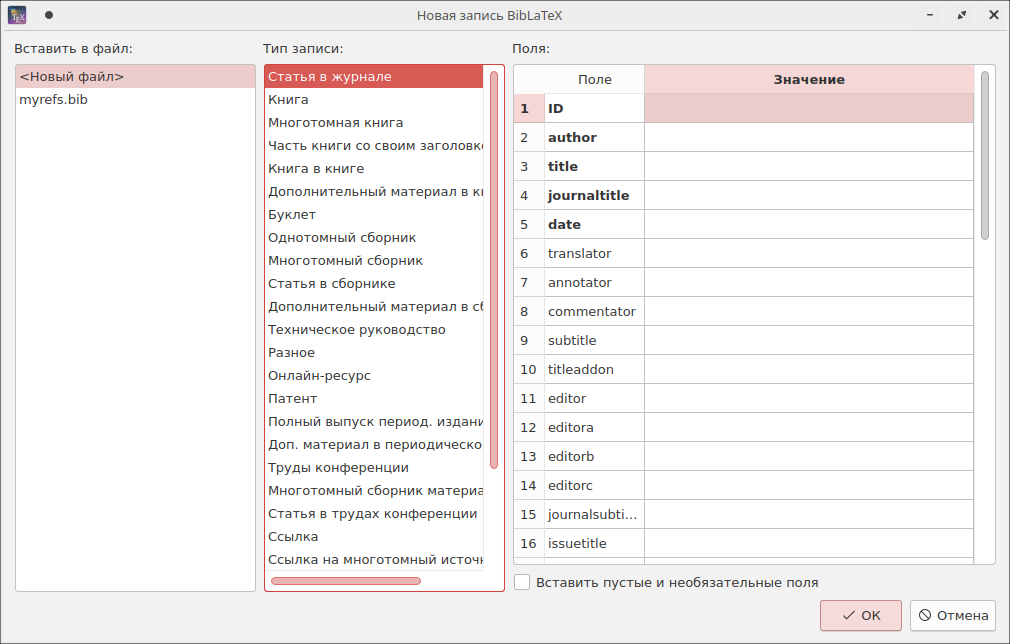Choose entry type Полный выпуск период. издания

(x=374, y=422)
